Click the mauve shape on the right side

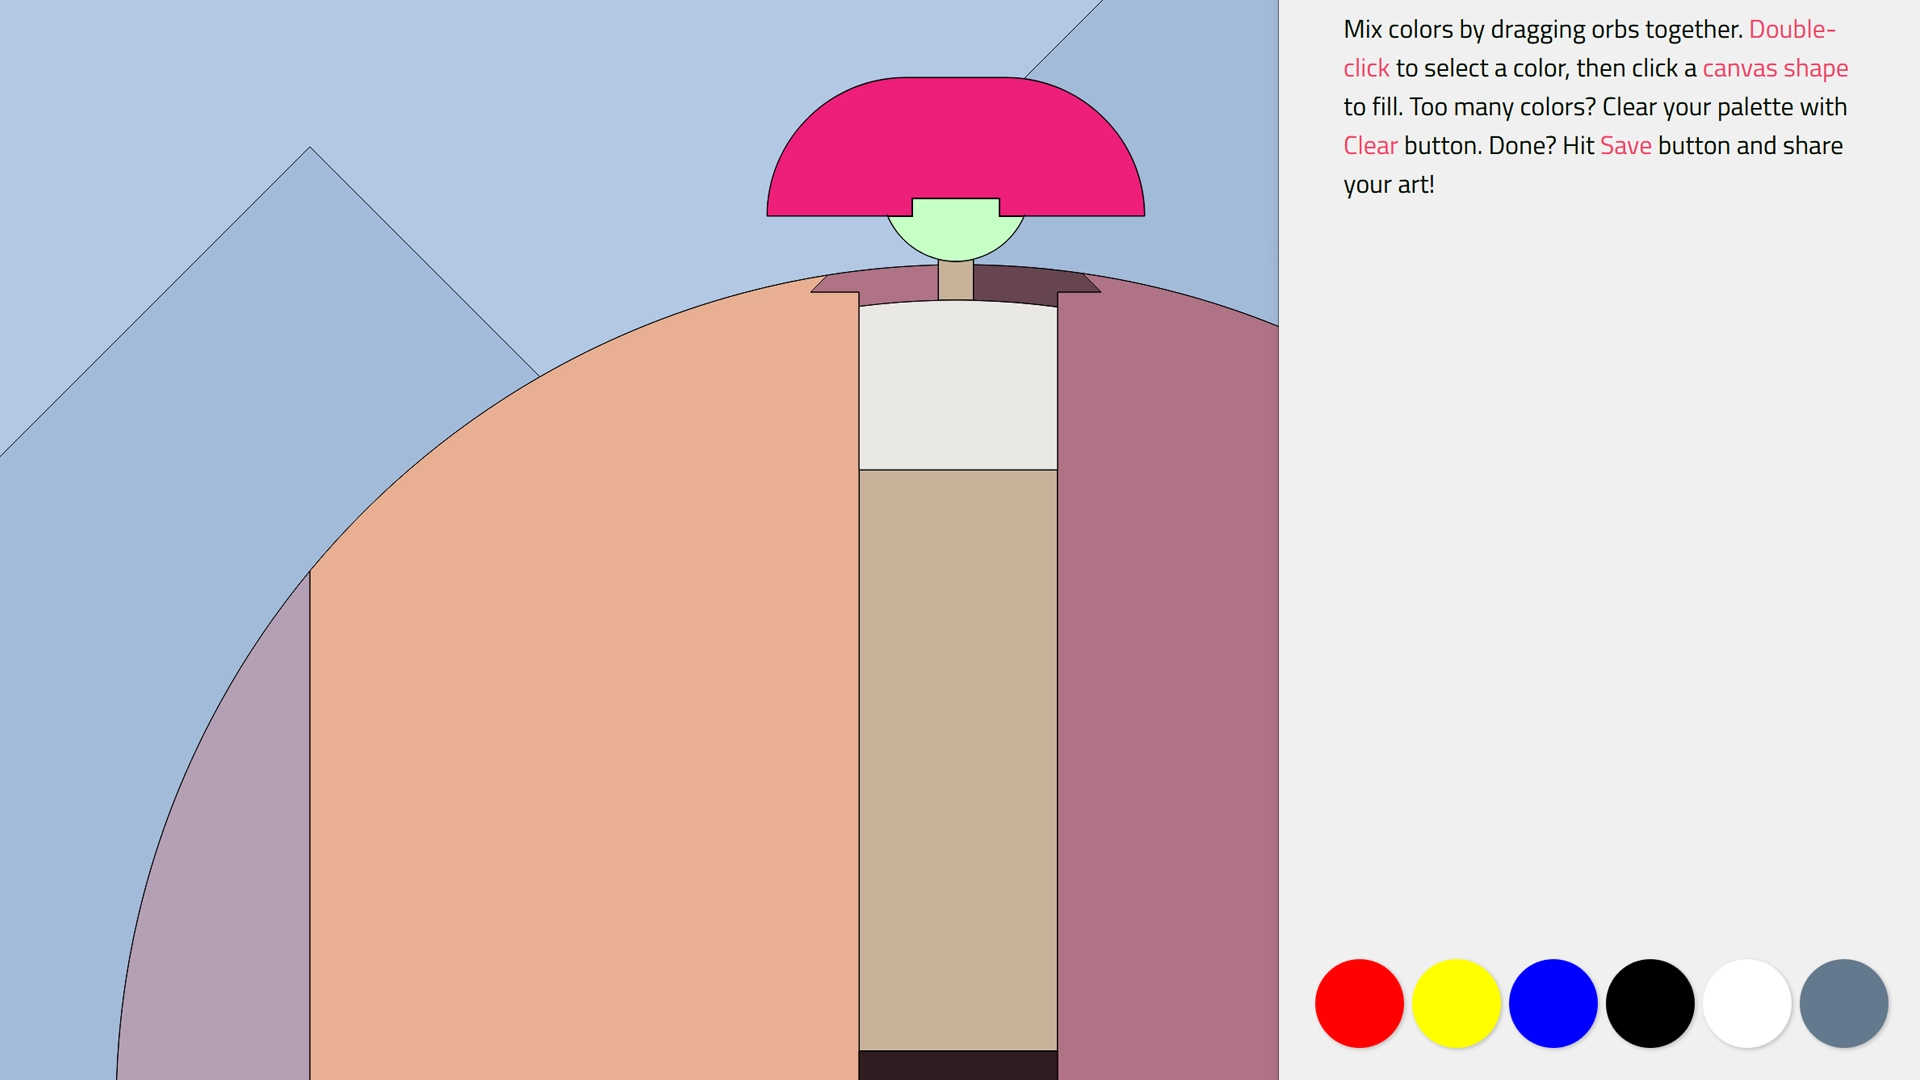[1170, 700]
